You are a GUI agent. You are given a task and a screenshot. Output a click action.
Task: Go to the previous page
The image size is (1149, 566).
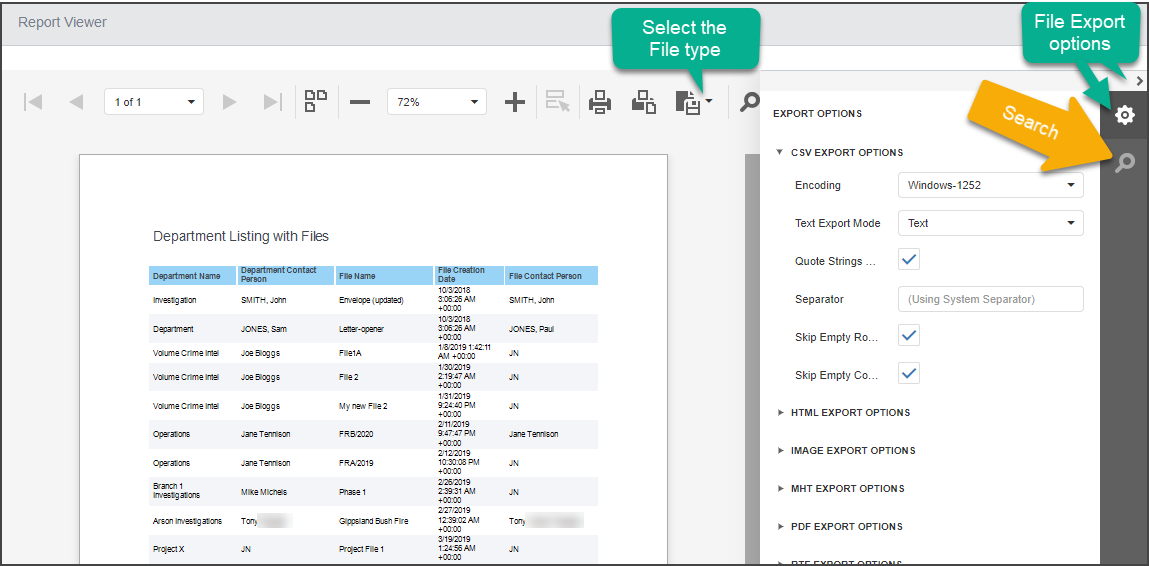point(76,102)
